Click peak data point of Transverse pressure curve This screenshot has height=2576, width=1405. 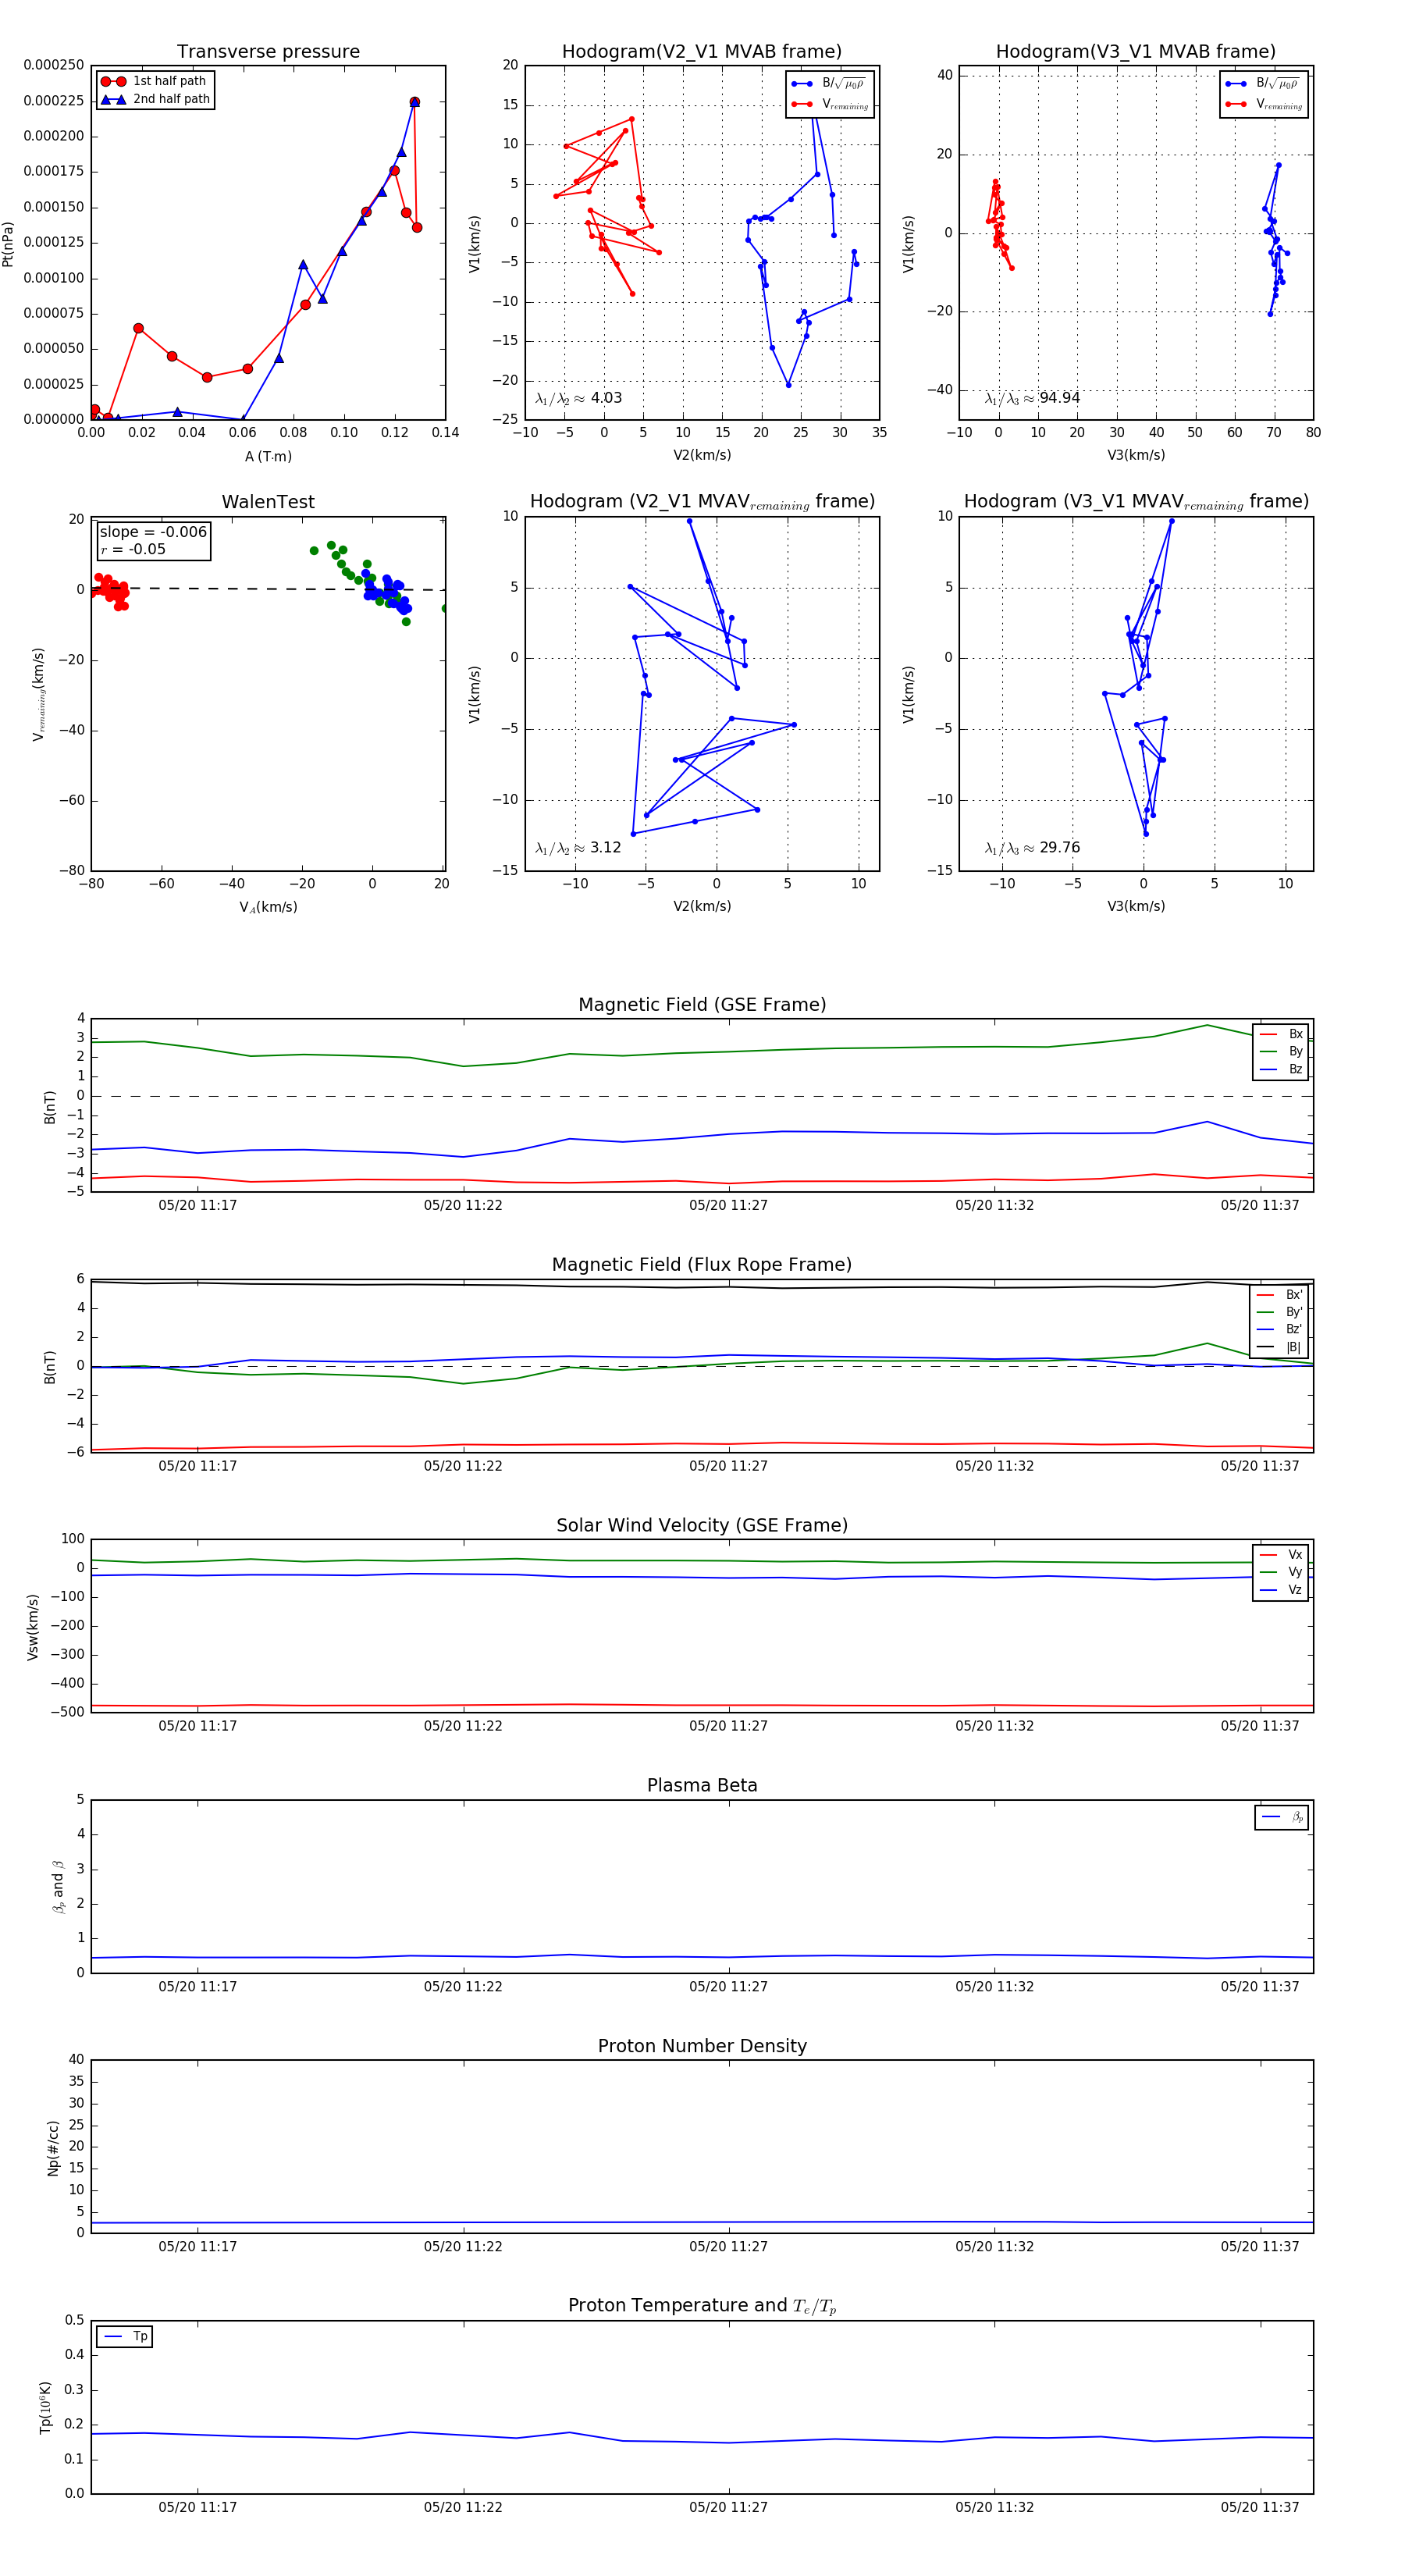pyautogui.click(x=415, y=102)
